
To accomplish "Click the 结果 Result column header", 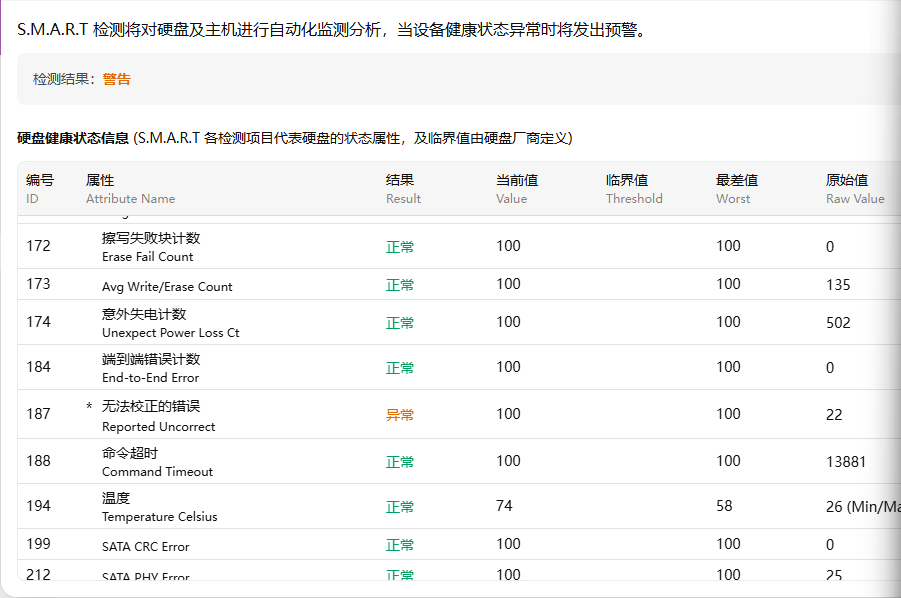I will [403, 188].
